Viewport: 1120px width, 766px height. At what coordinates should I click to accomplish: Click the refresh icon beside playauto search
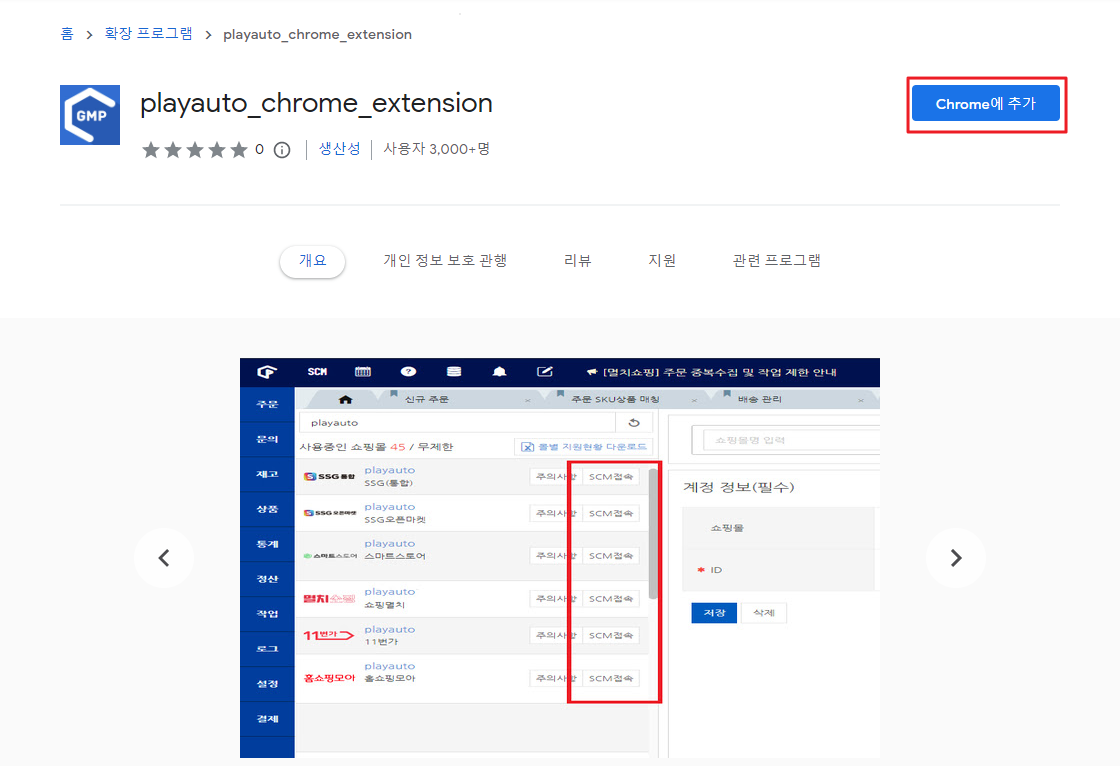pyautogui.click(x=633, y=423)
